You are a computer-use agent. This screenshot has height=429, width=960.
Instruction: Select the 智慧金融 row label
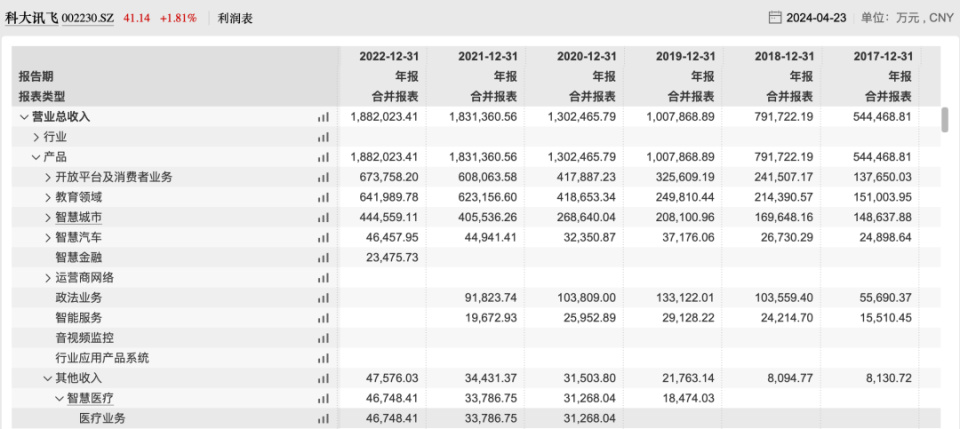78,258
